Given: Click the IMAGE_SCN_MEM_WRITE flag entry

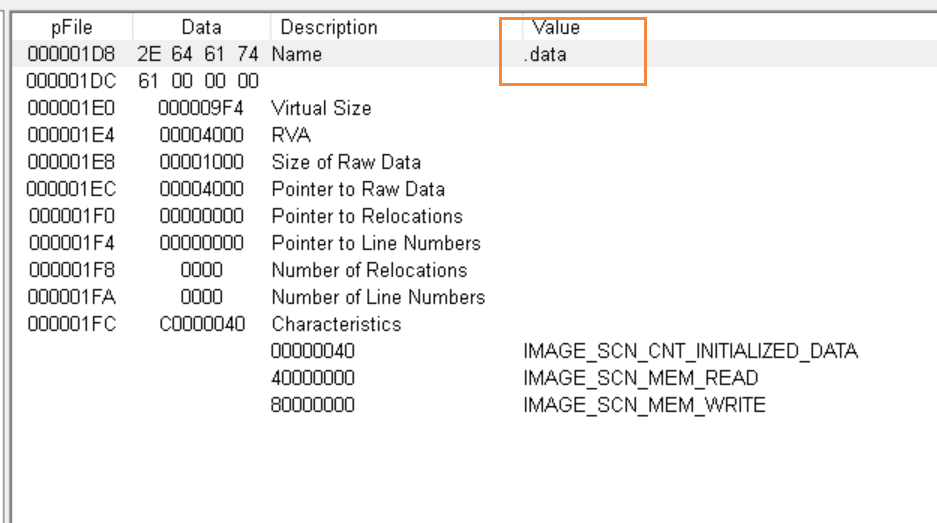Looking at the screenshot, I should tap(644, 405).
